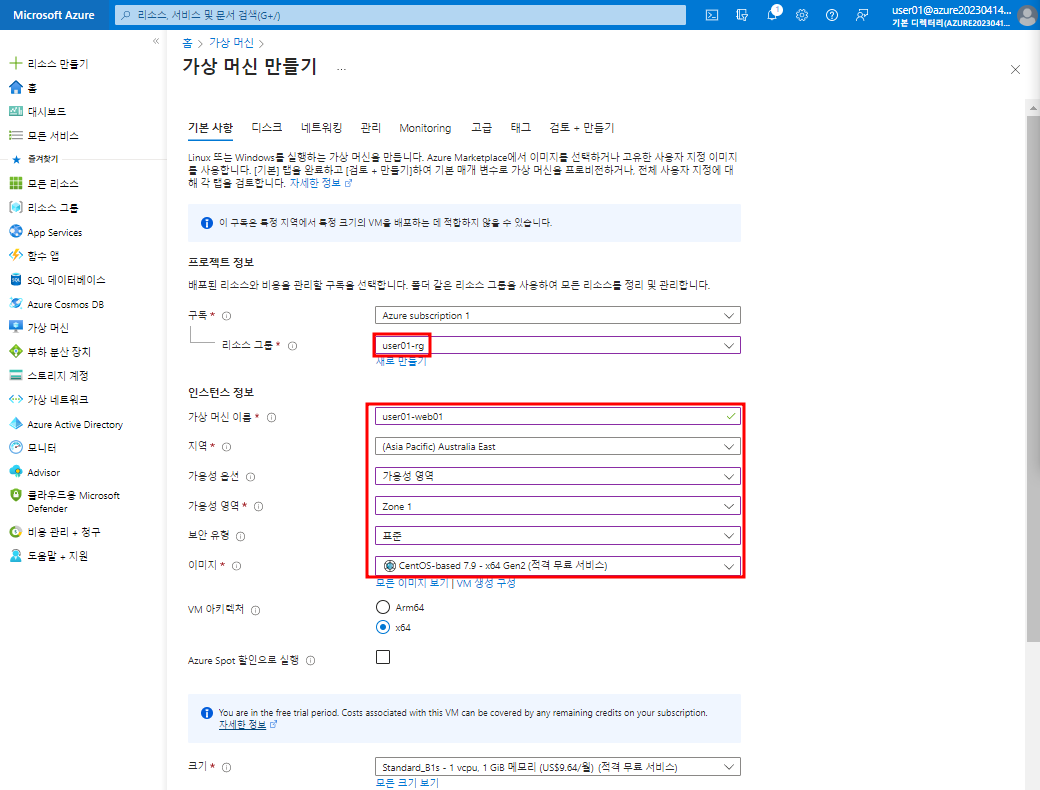This screenshot has width=1040, height=790.
Task: Open Cloud Shell icon in top bar
Action: (x=712, y=15)
